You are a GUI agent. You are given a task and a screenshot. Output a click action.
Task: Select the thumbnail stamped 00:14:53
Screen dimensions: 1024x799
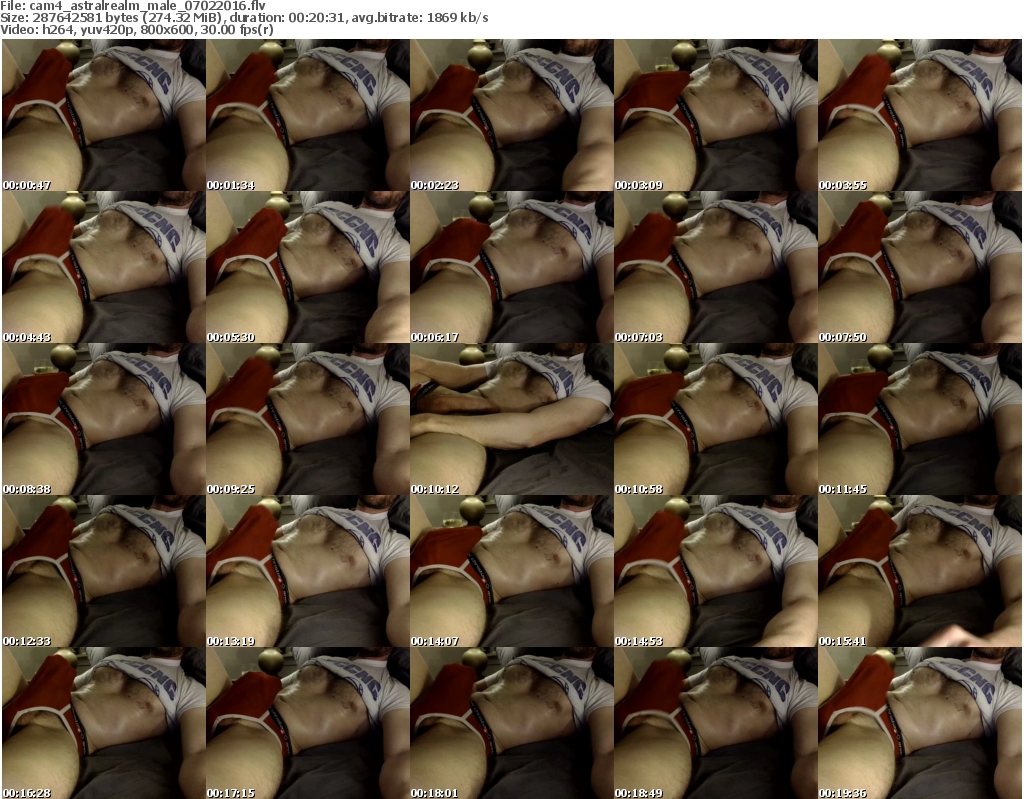716,571
